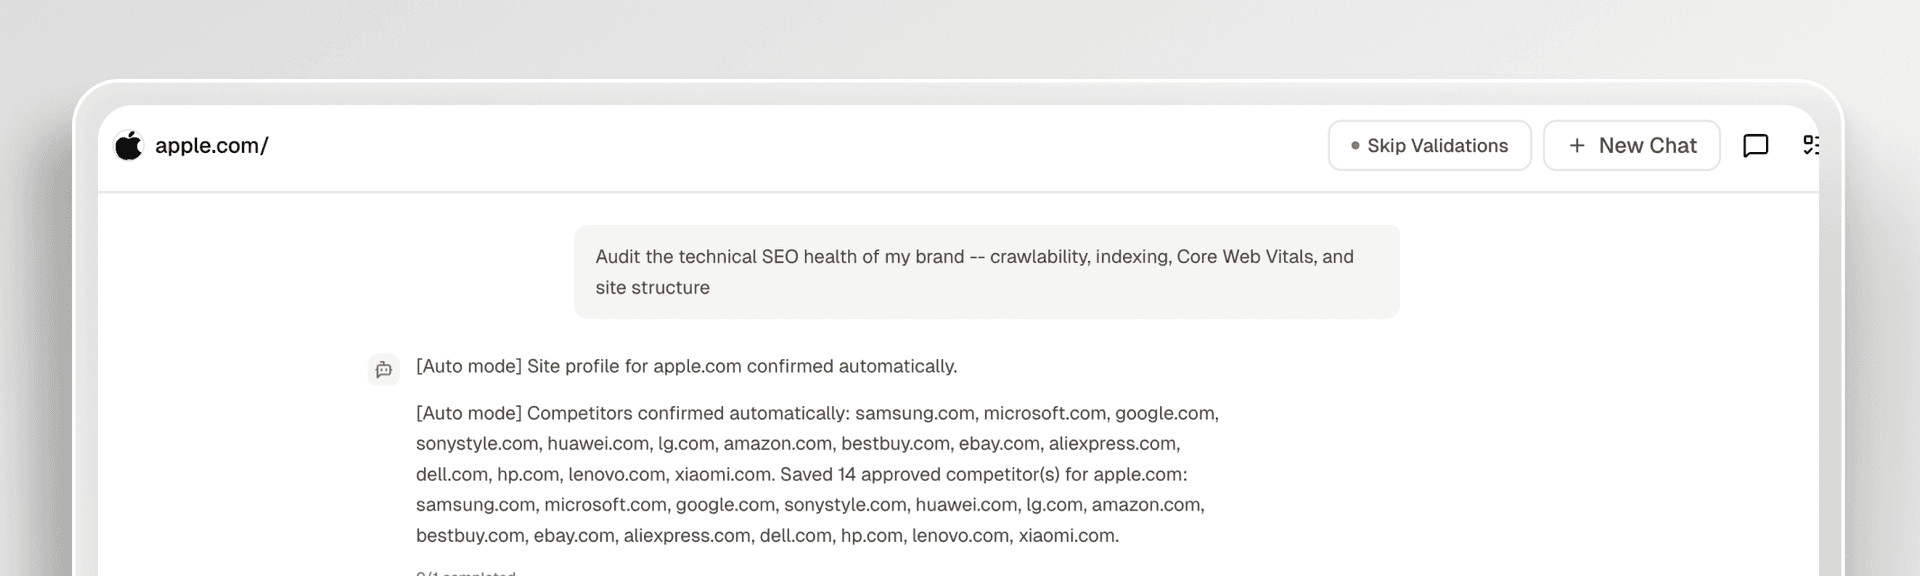Click the 0/1 completed progress indicator
This screenshot has height=576, width=1920.
[465, 572]
